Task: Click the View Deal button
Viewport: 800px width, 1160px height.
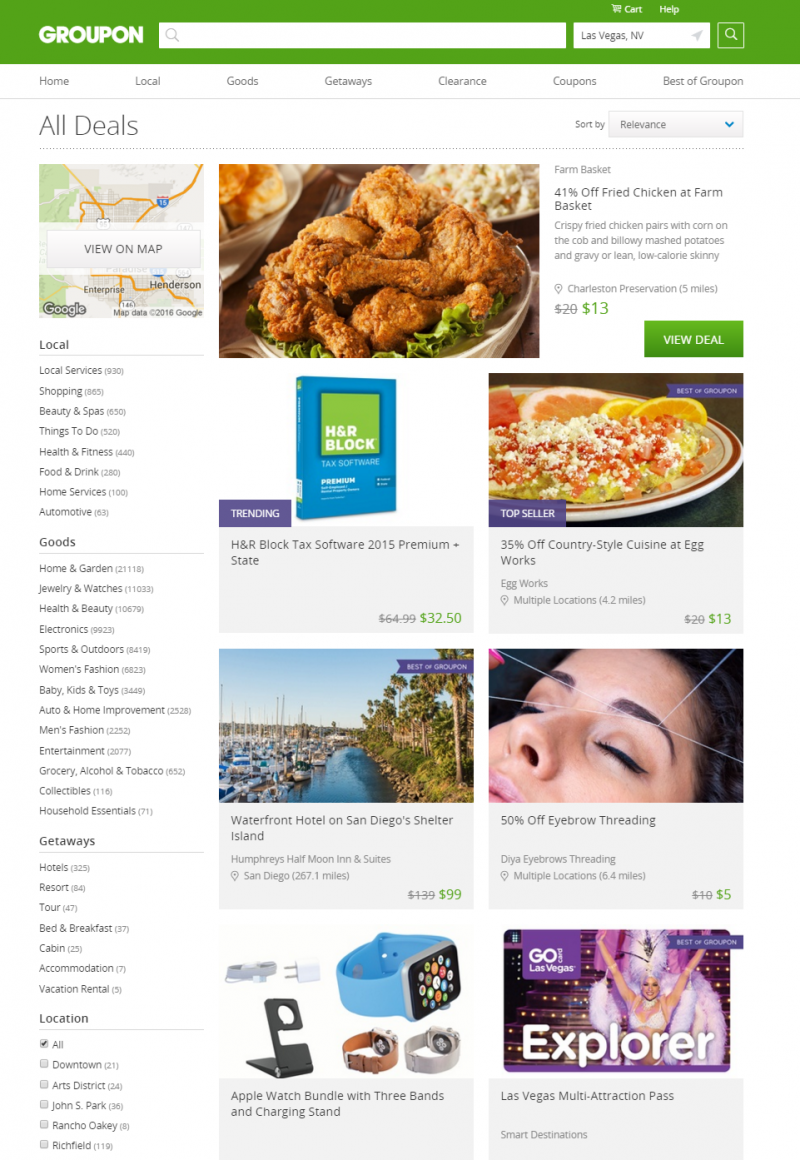Action: [693, 340]
